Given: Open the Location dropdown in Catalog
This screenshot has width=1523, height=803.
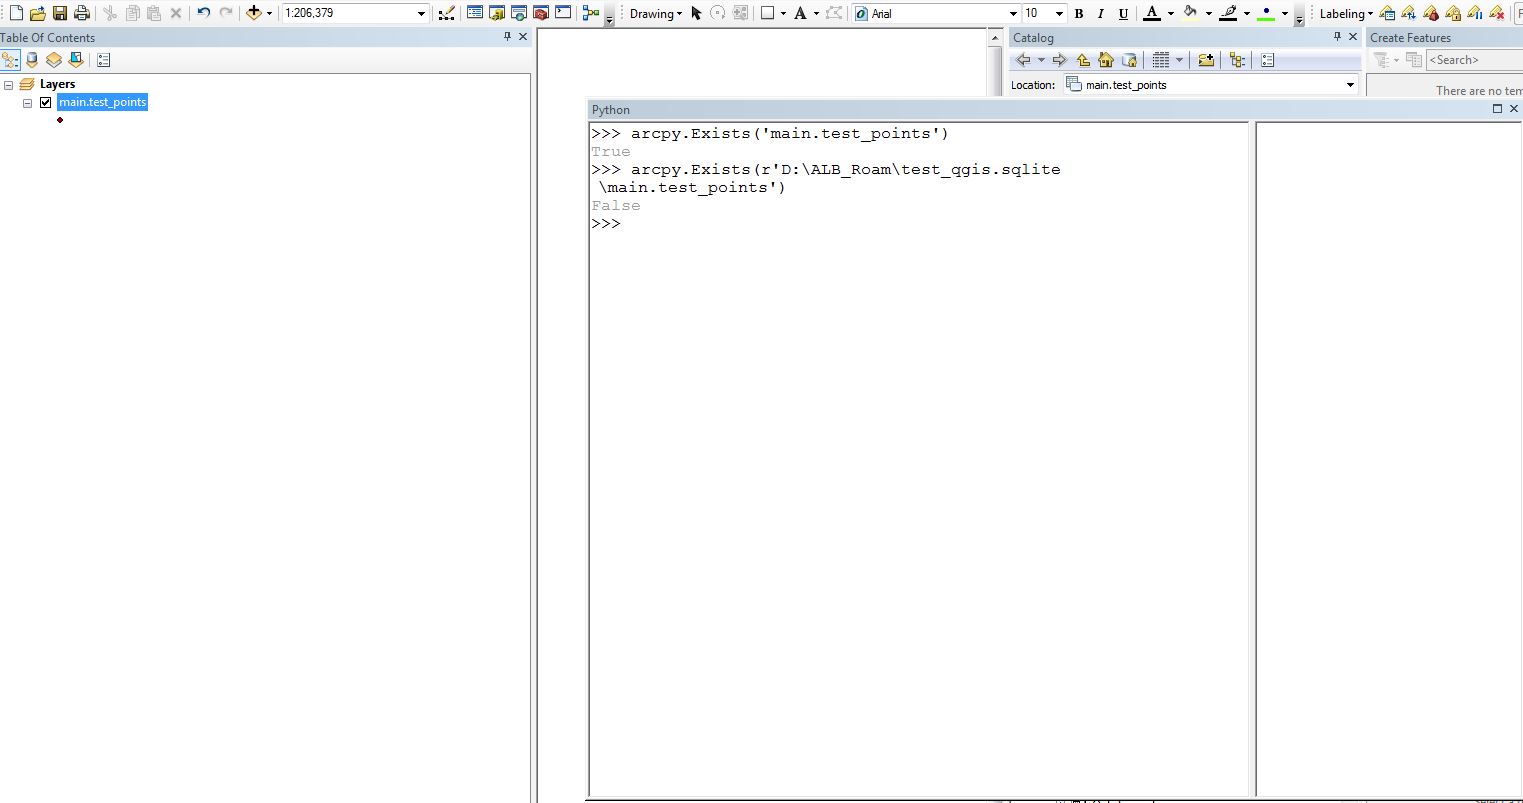Looking at the screenshot, I should pyautogui.click(x=1349, y=85).
